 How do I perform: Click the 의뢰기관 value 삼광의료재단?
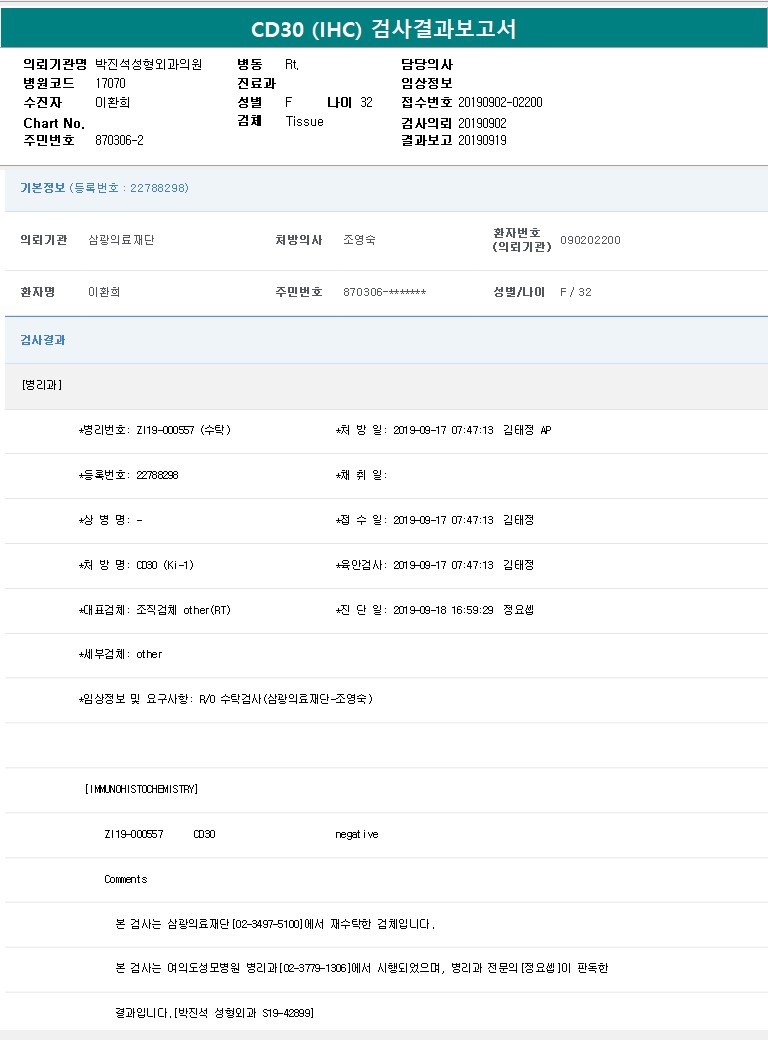(121, 240)
